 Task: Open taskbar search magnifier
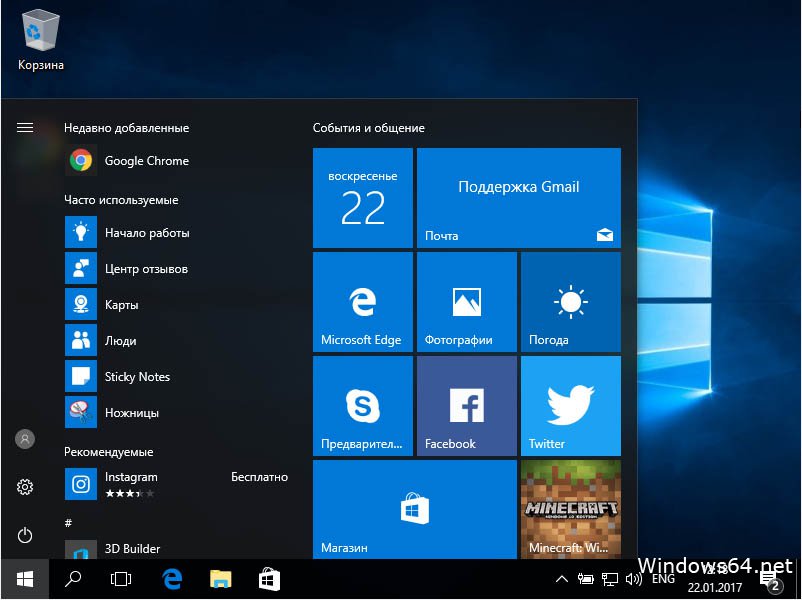pos(73,579)
